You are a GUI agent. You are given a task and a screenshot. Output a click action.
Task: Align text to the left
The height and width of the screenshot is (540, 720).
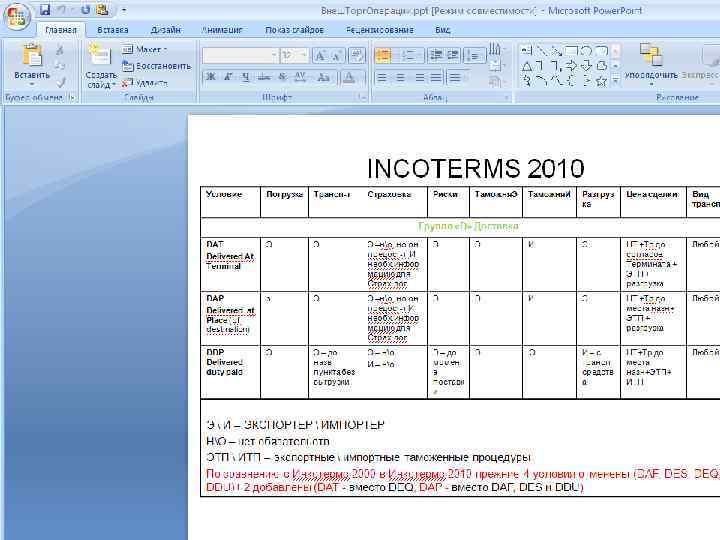[x=382, y=78]
